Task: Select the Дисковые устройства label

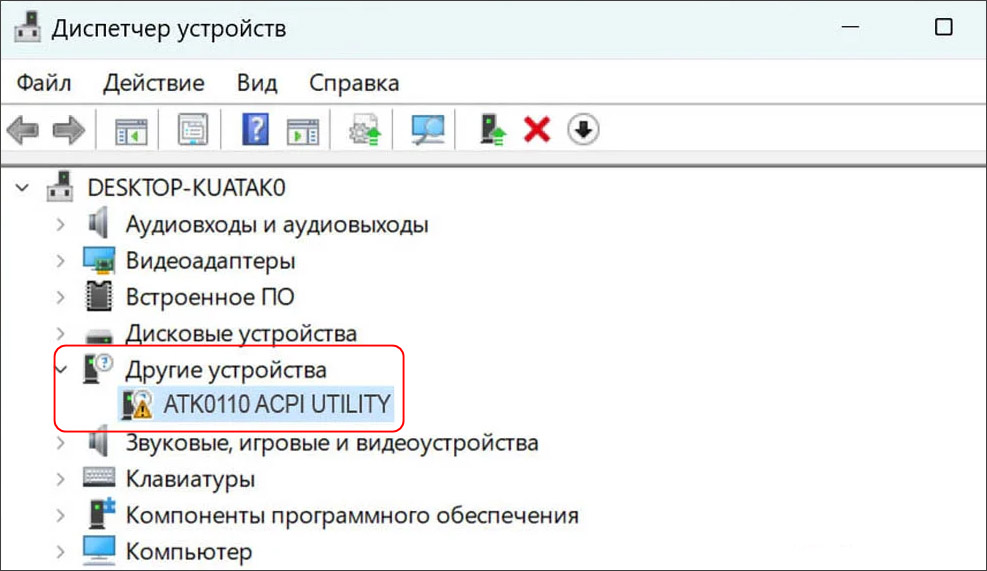Action: click(x=240, y=334)
